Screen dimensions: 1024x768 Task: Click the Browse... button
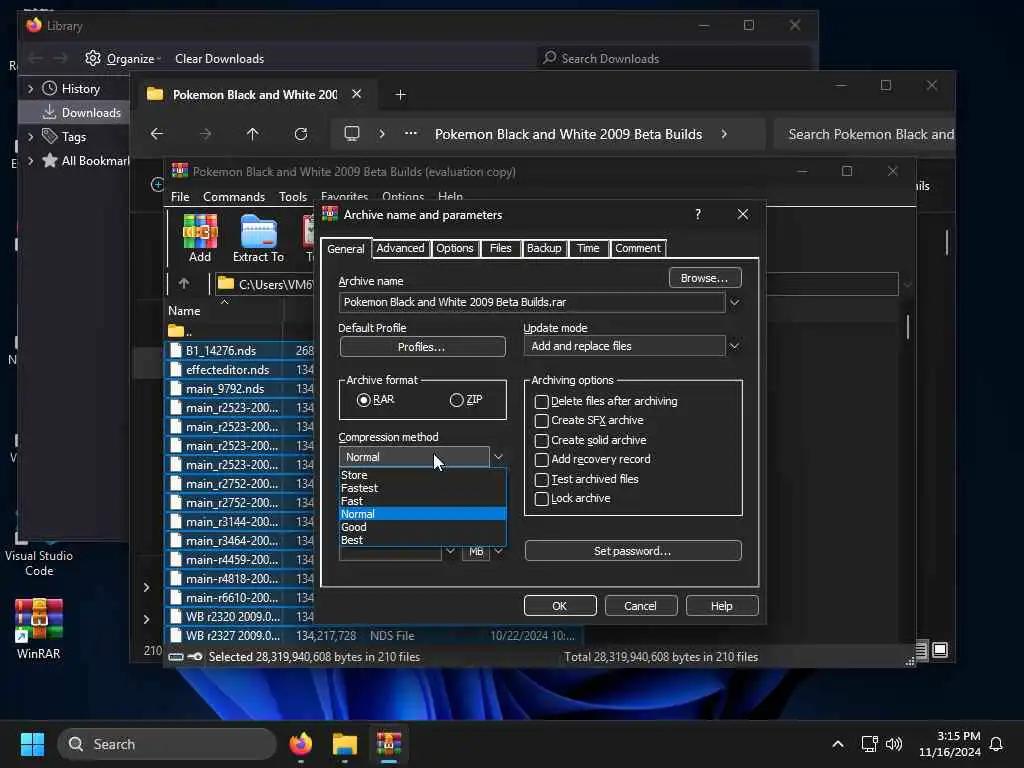tap(705, 278)
